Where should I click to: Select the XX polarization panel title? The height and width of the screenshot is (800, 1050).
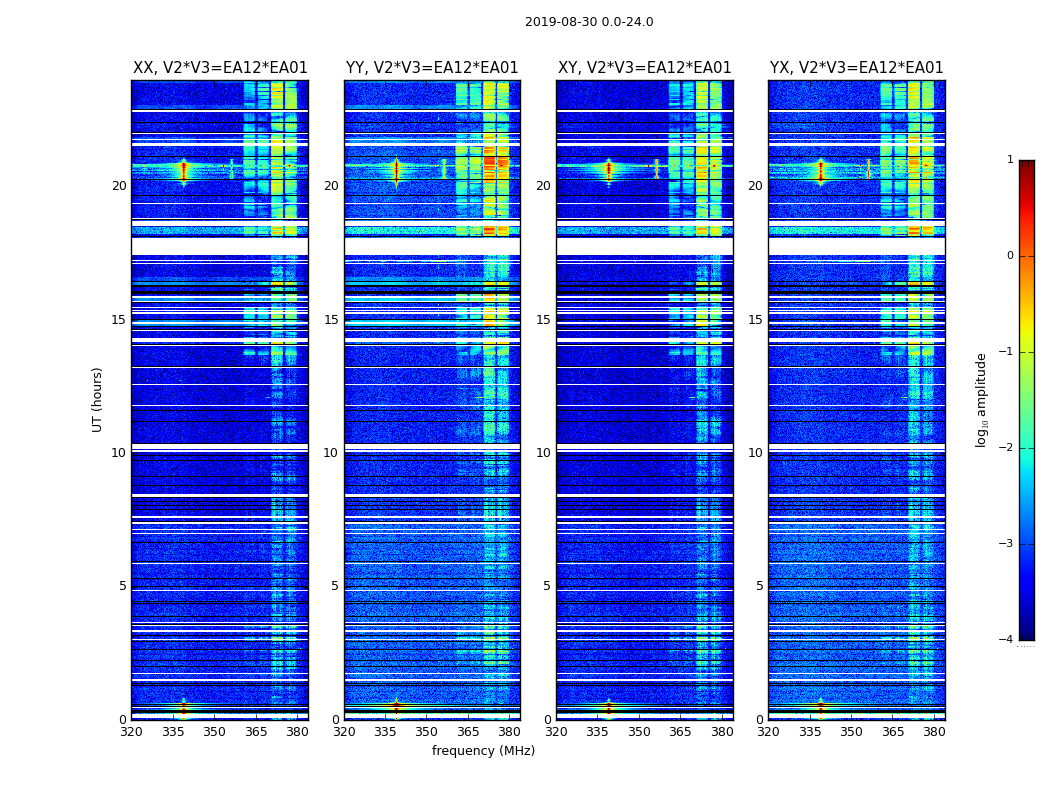[220, 68]
